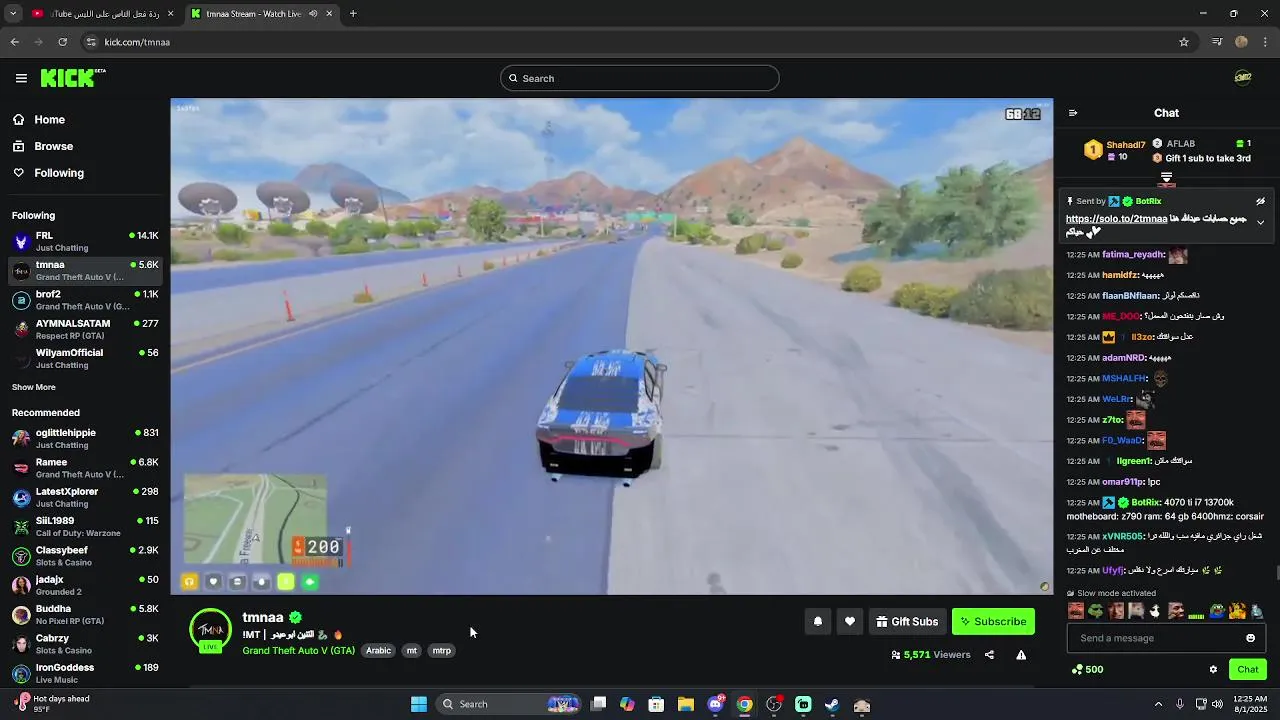
Task: Report stream via warning triangle icon
Action: (1021, 655)
